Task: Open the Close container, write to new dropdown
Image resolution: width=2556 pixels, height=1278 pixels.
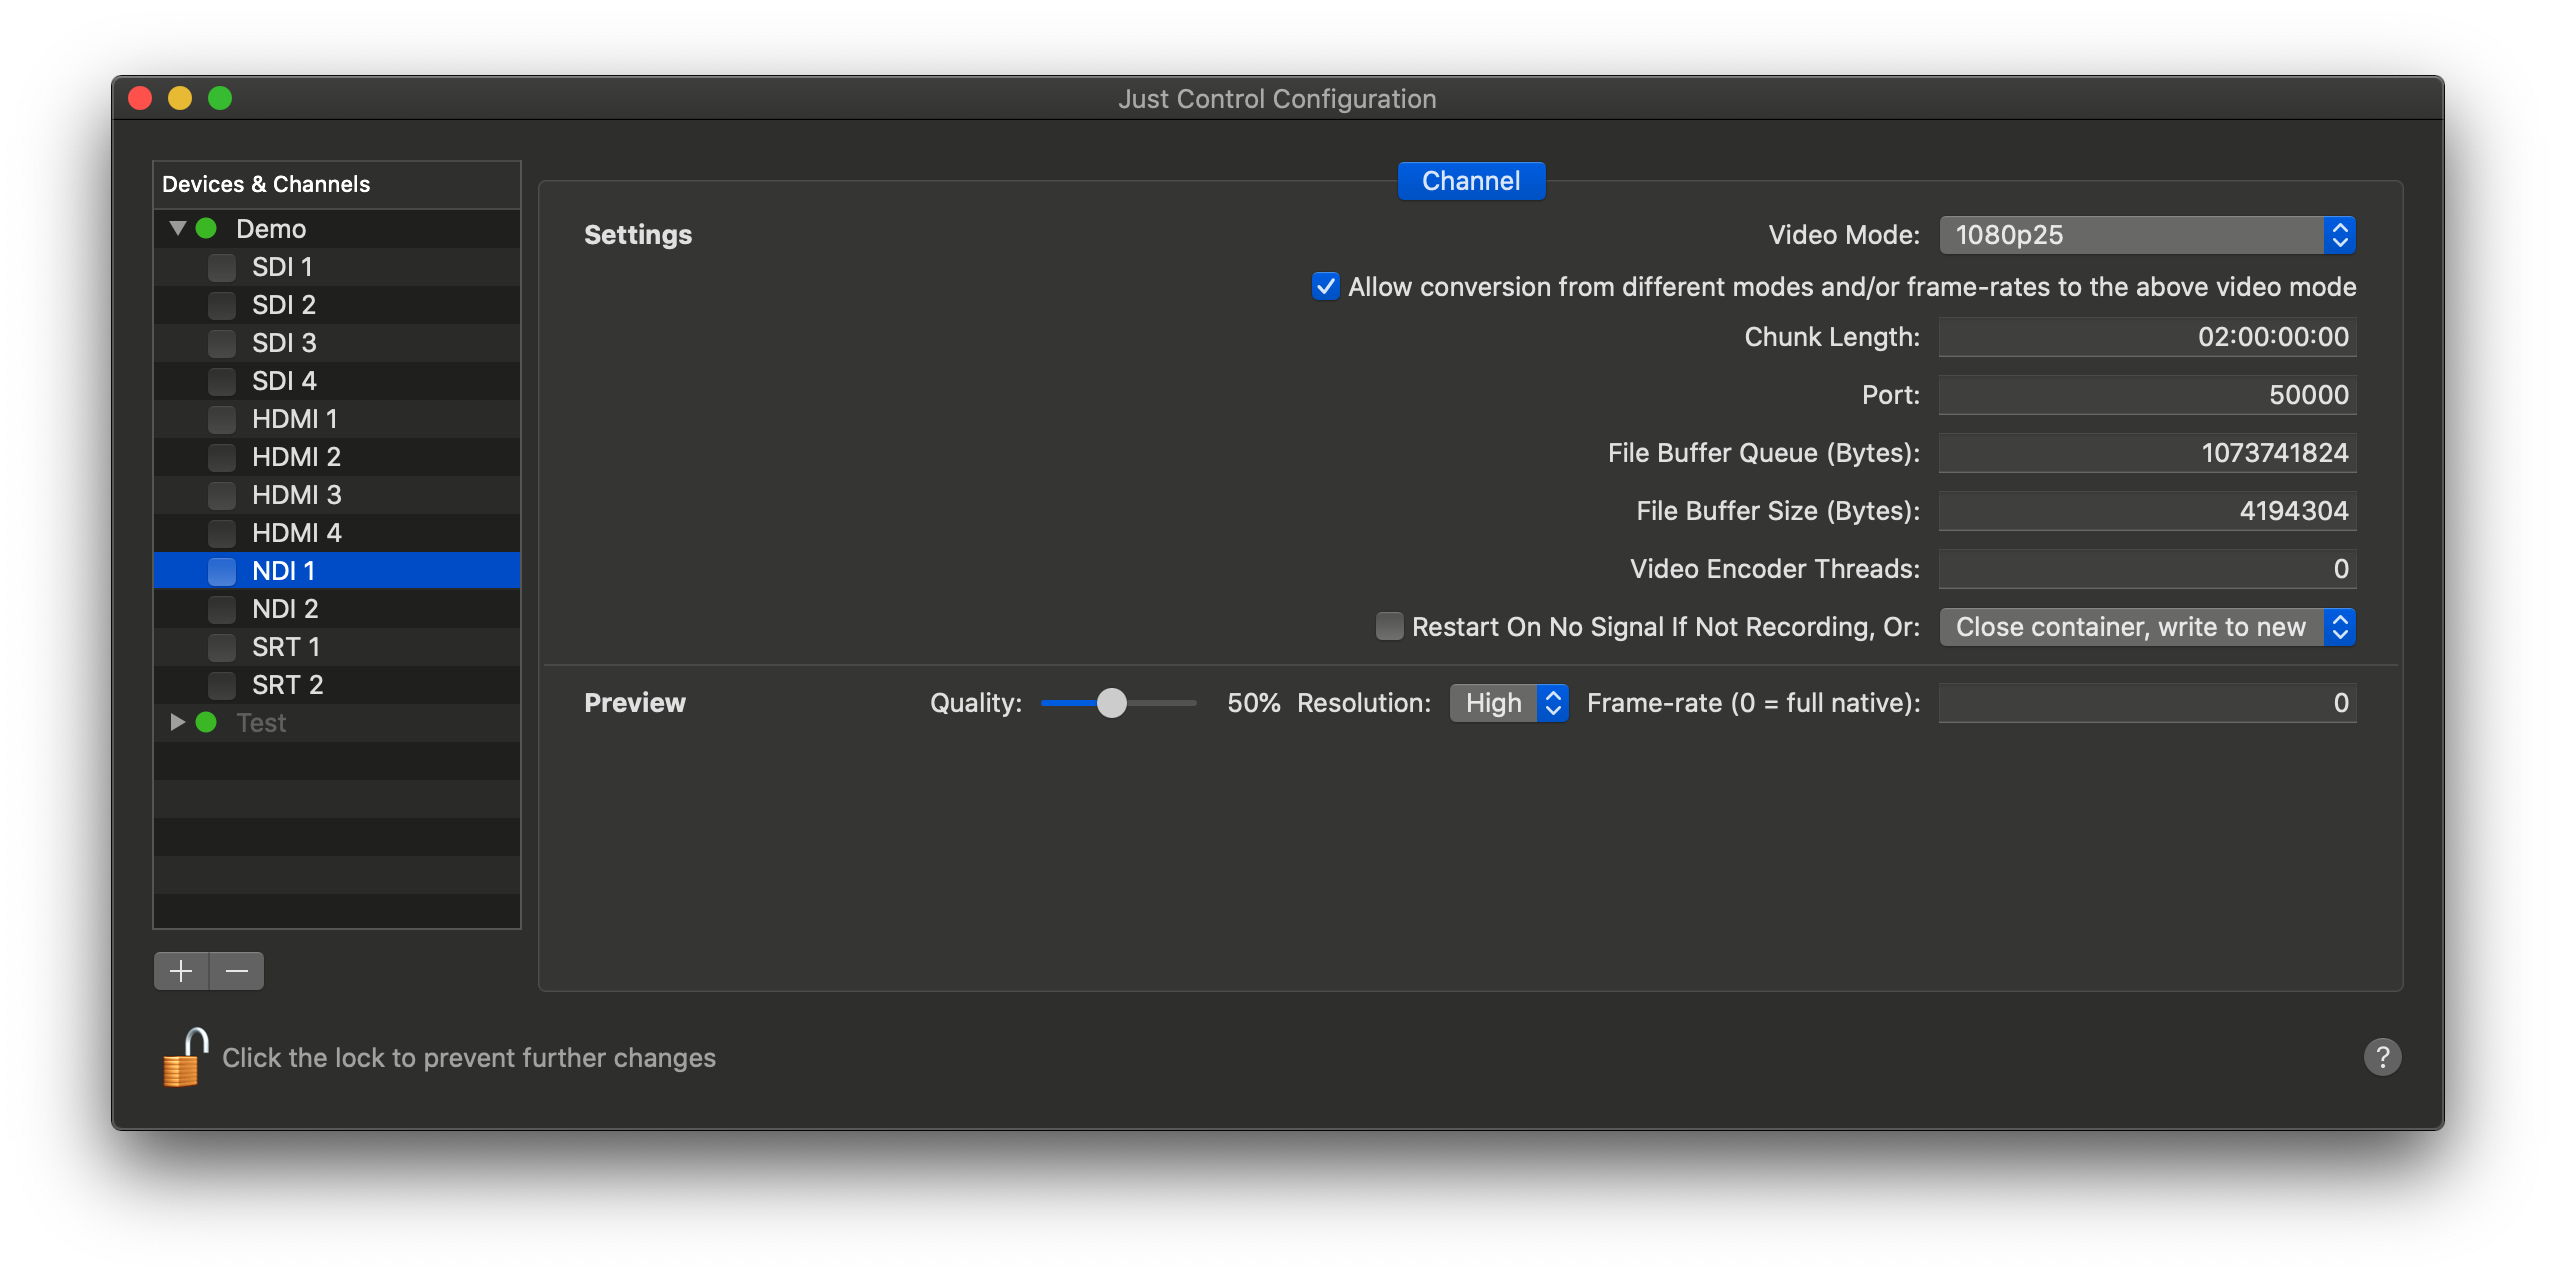Action: coord(2147,627)
